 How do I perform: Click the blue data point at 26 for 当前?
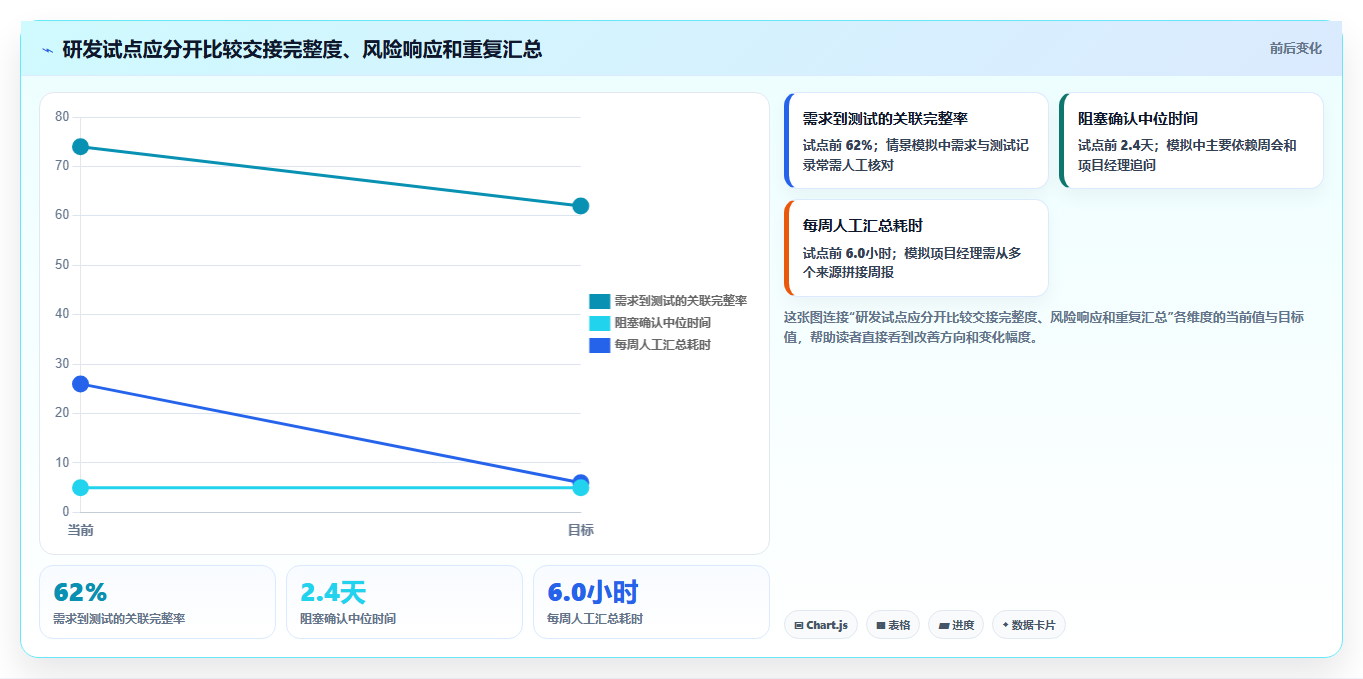coord(81,384)
